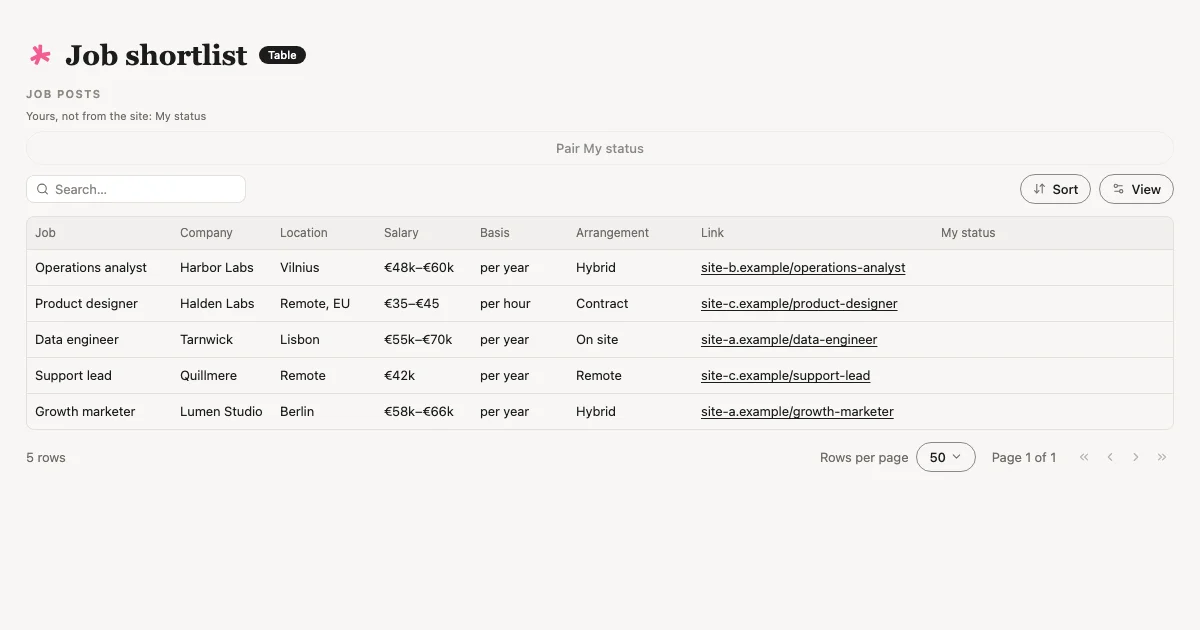Open site-c.example/support-lead link

tap(785, 375)
